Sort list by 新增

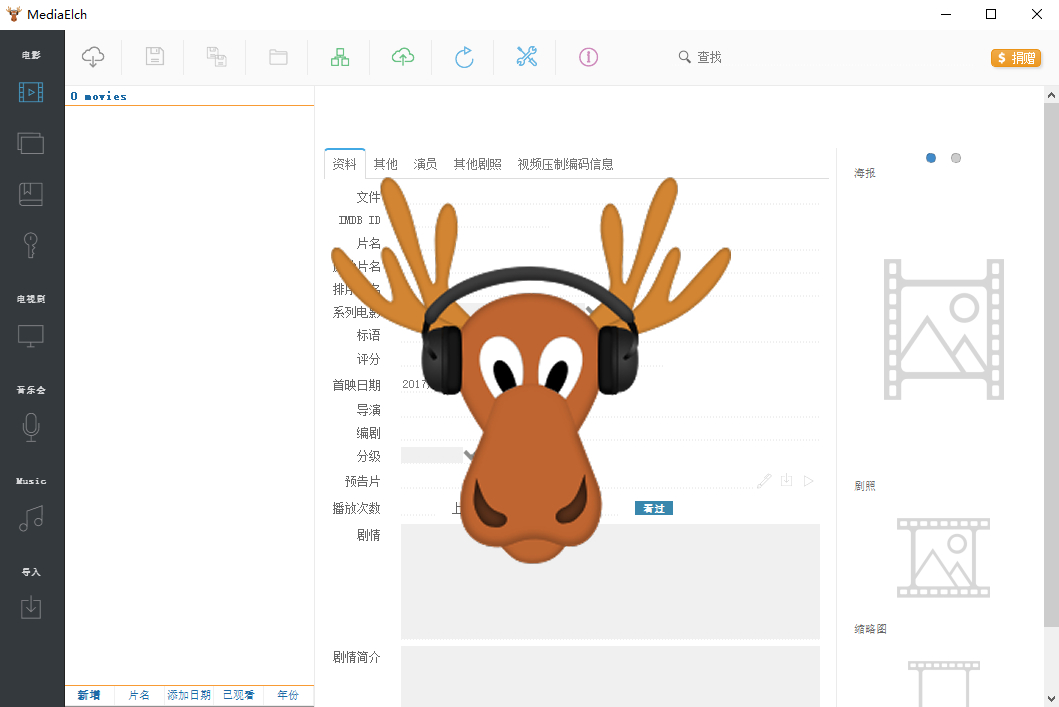89,695
